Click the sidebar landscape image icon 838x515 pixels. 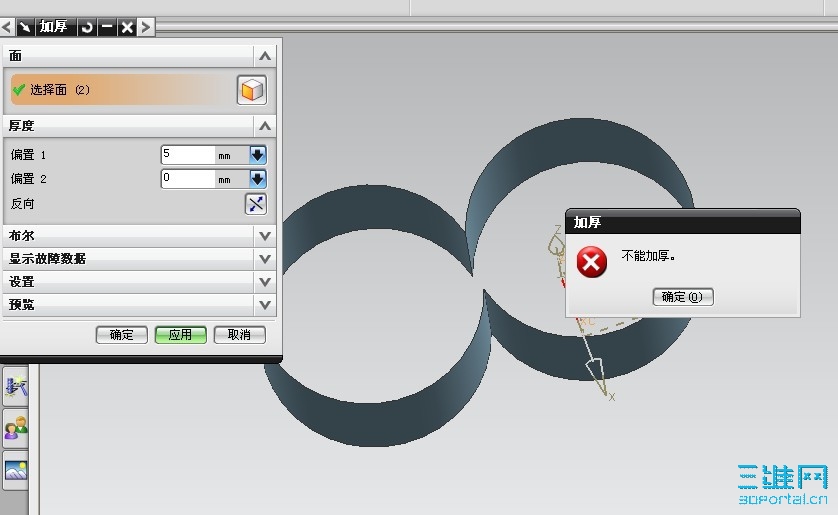click(16, 471)
